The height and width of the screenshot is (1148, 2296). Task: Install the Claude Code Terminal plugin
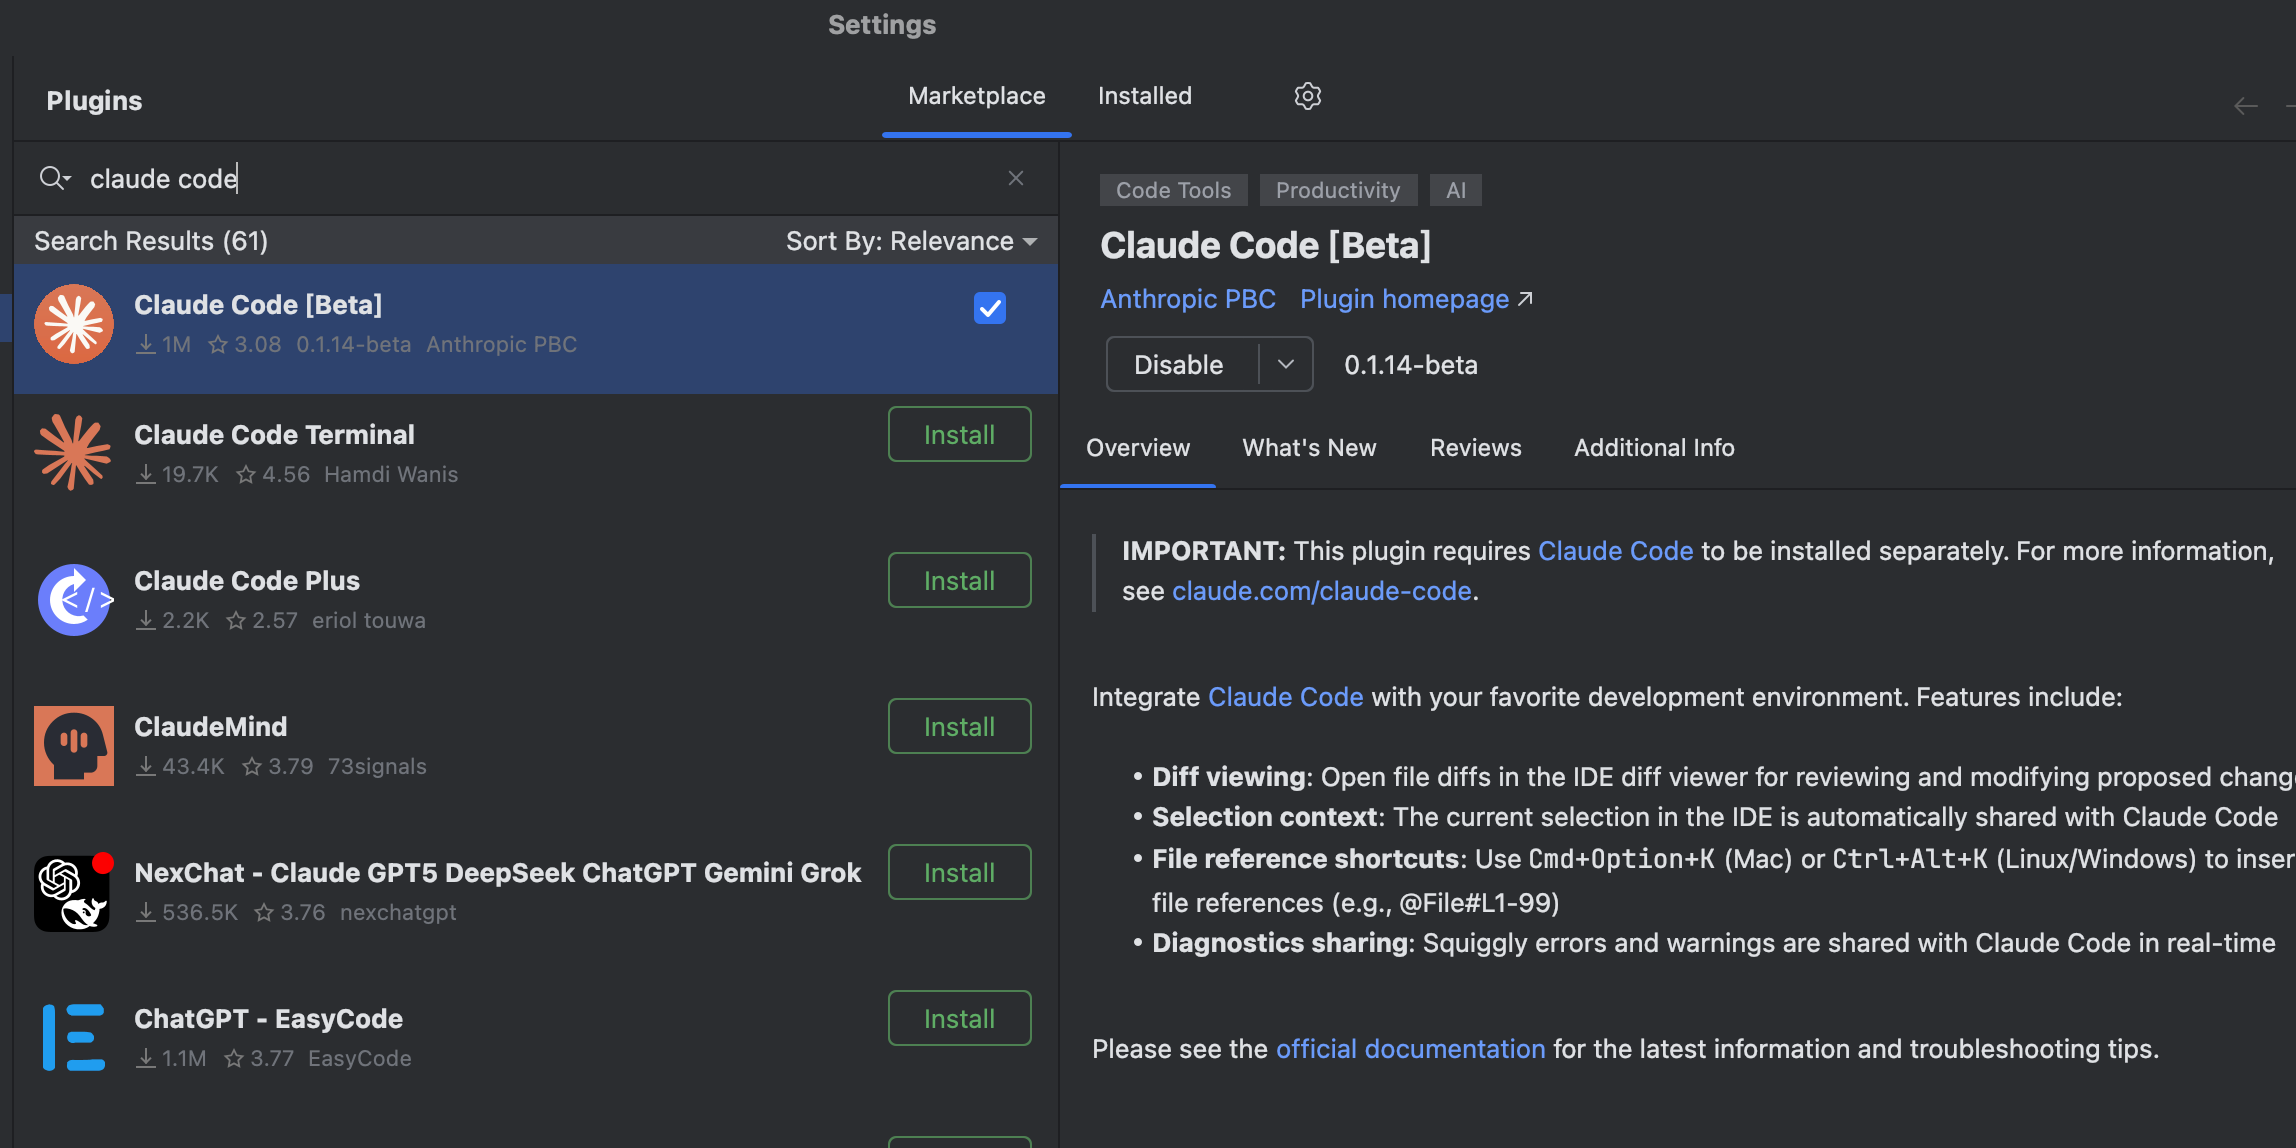pyautogui.click(x=959, y=435)
